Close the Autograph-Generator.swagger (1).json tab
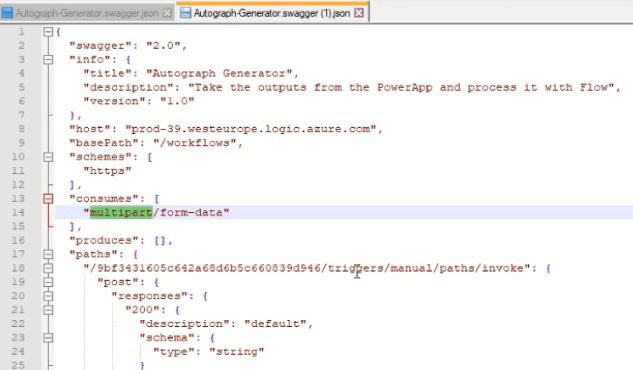This screenshot has height=370, width=633. 358,13
